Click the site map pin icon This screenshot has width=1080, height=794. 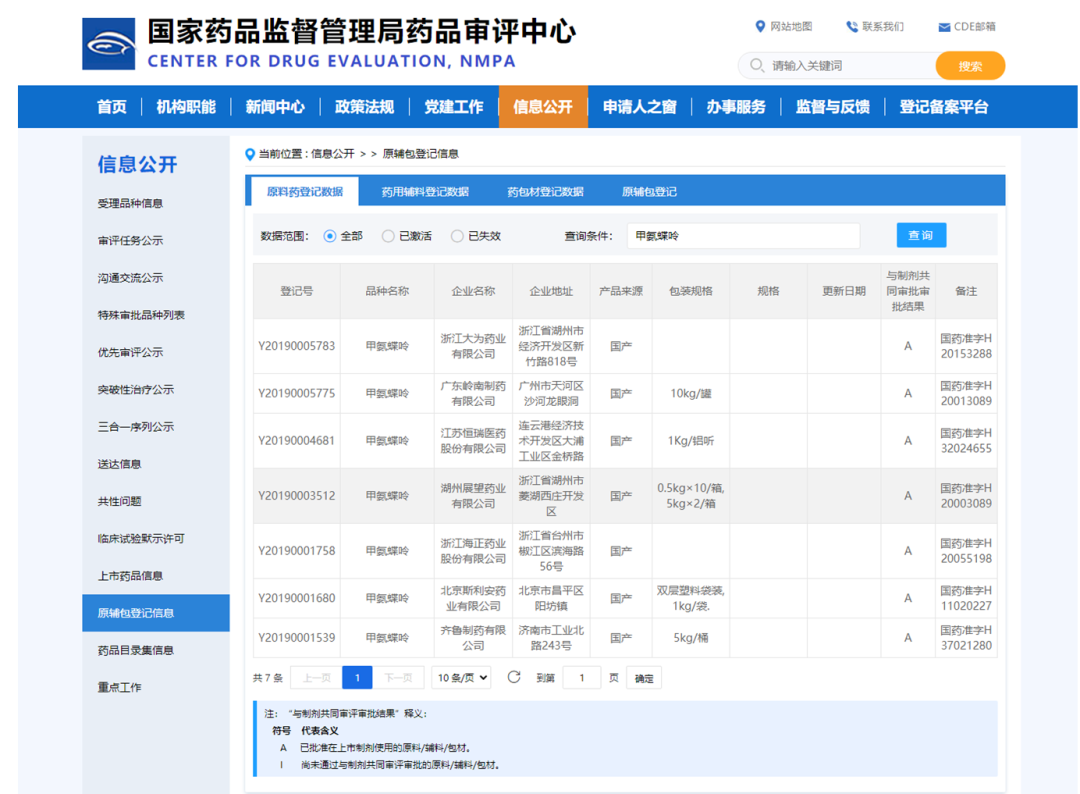pos(760,27)
